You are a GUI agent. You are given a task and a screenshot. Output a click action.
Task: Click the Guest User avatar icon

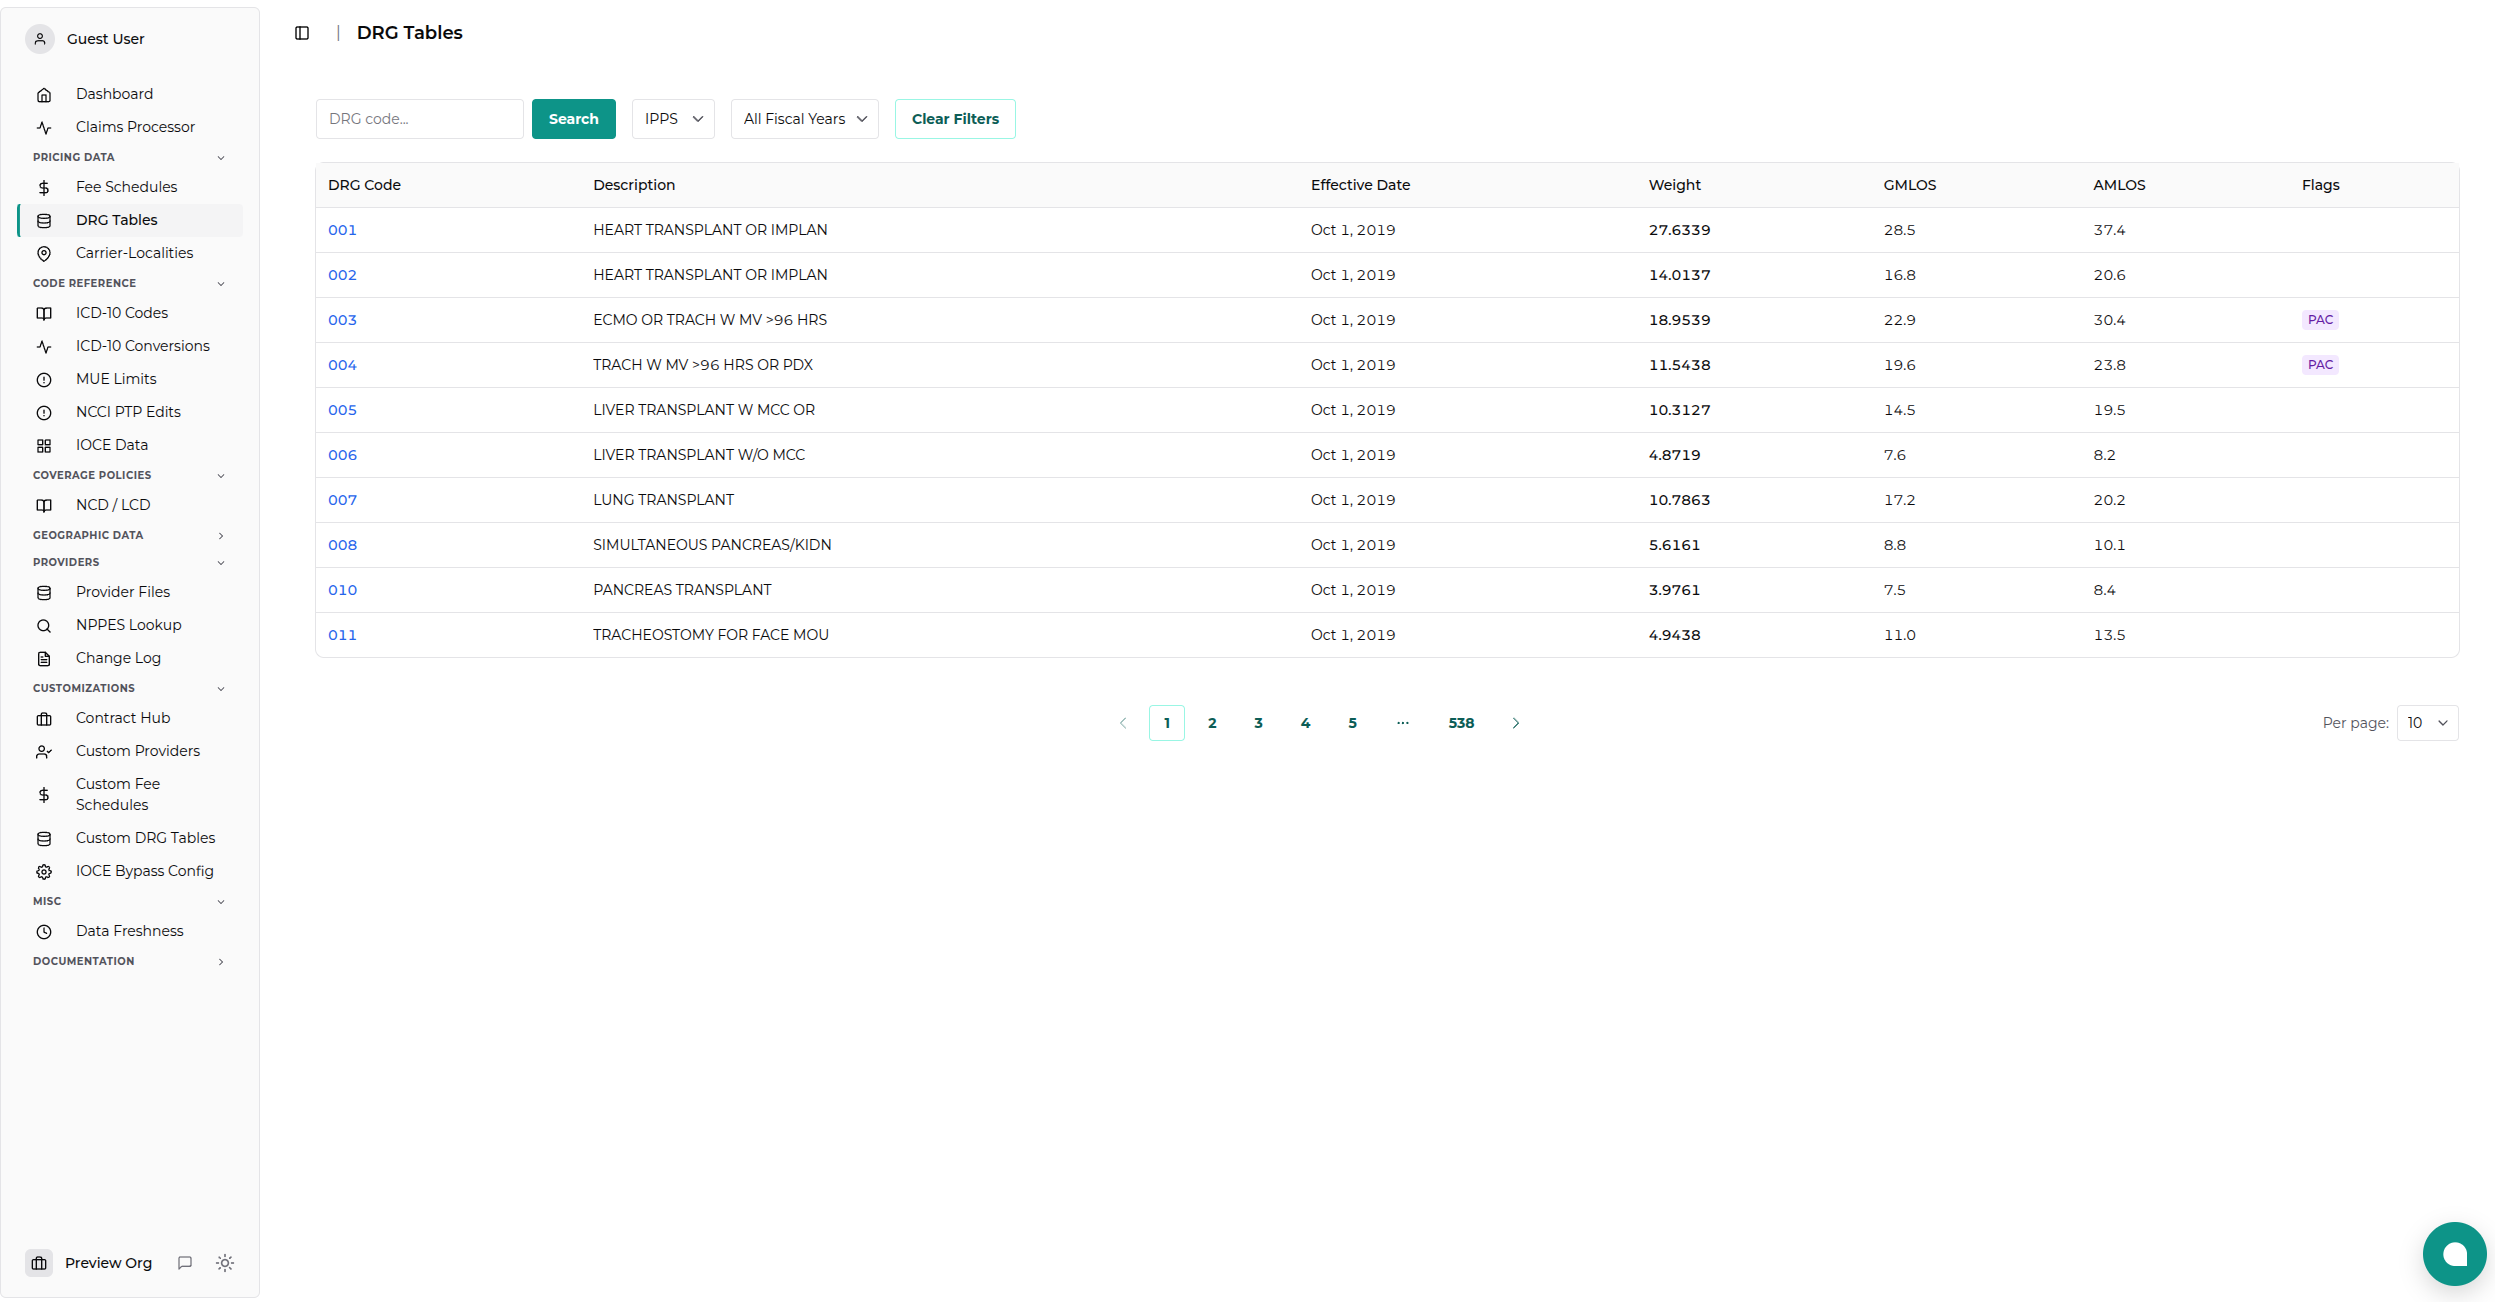(40, 39)
